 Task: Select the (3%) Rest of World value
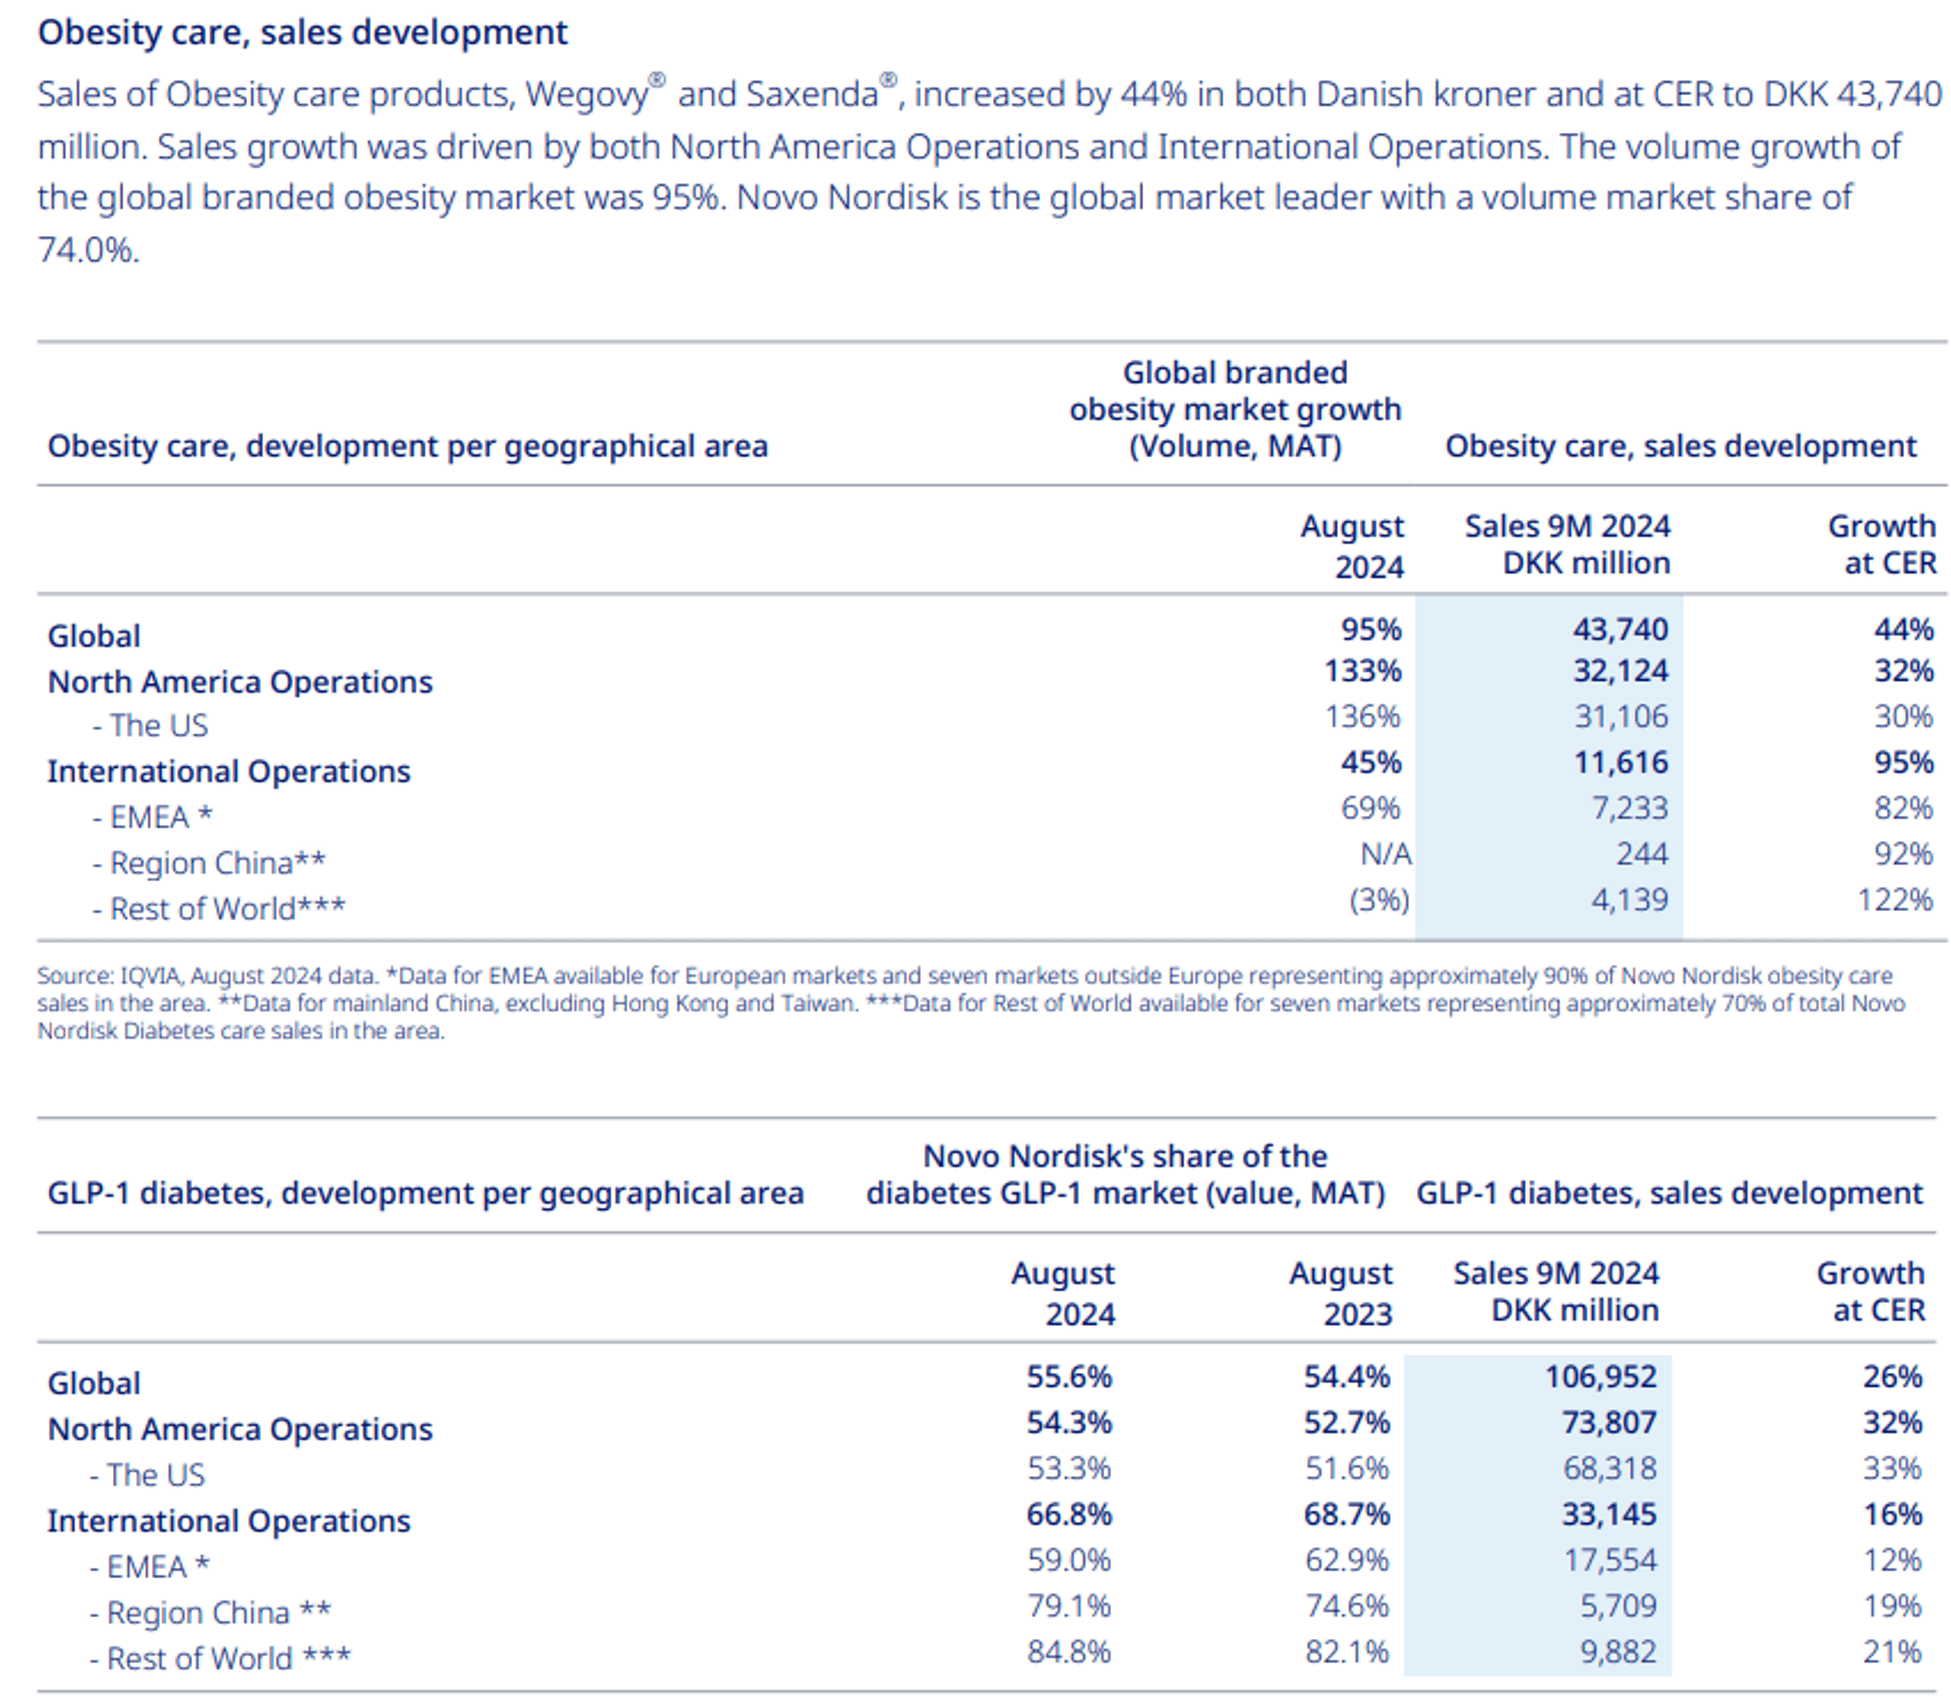[1379, 900]
